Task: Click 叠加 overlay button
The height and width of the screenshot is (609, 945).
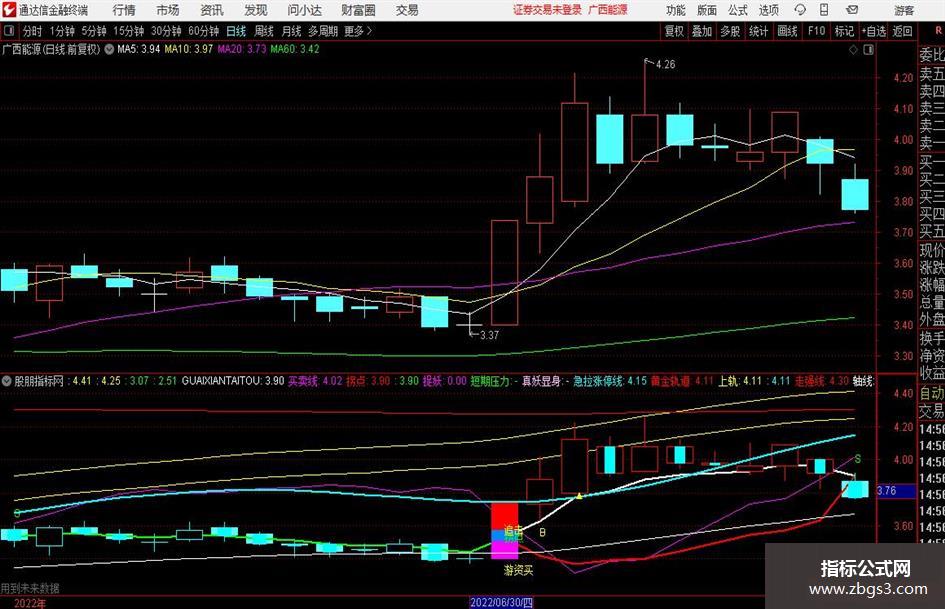Action: [702, 31]
